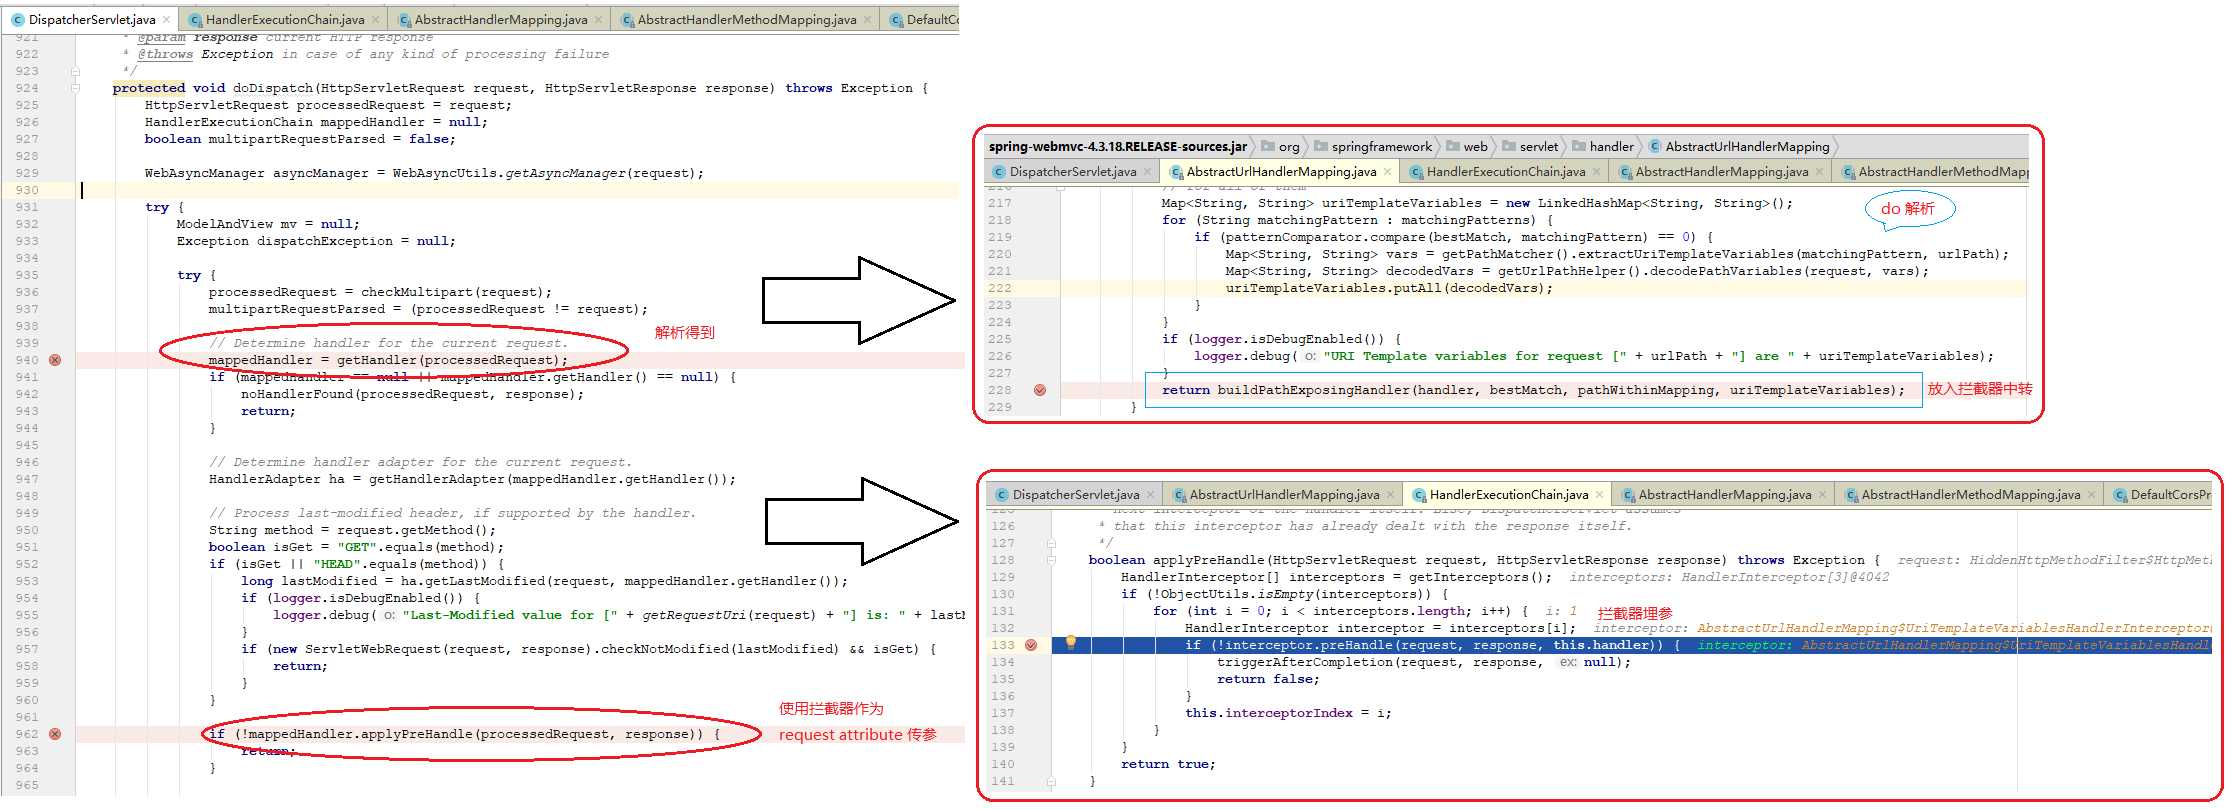Click 'getHandler(processedRequest)' call on line 940

[x=448, y=360]
